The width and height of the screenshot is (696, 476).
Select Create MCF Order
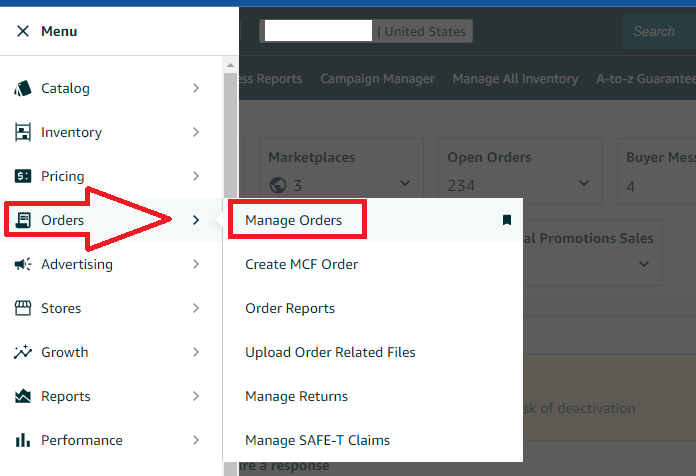(x=301, y=264)
